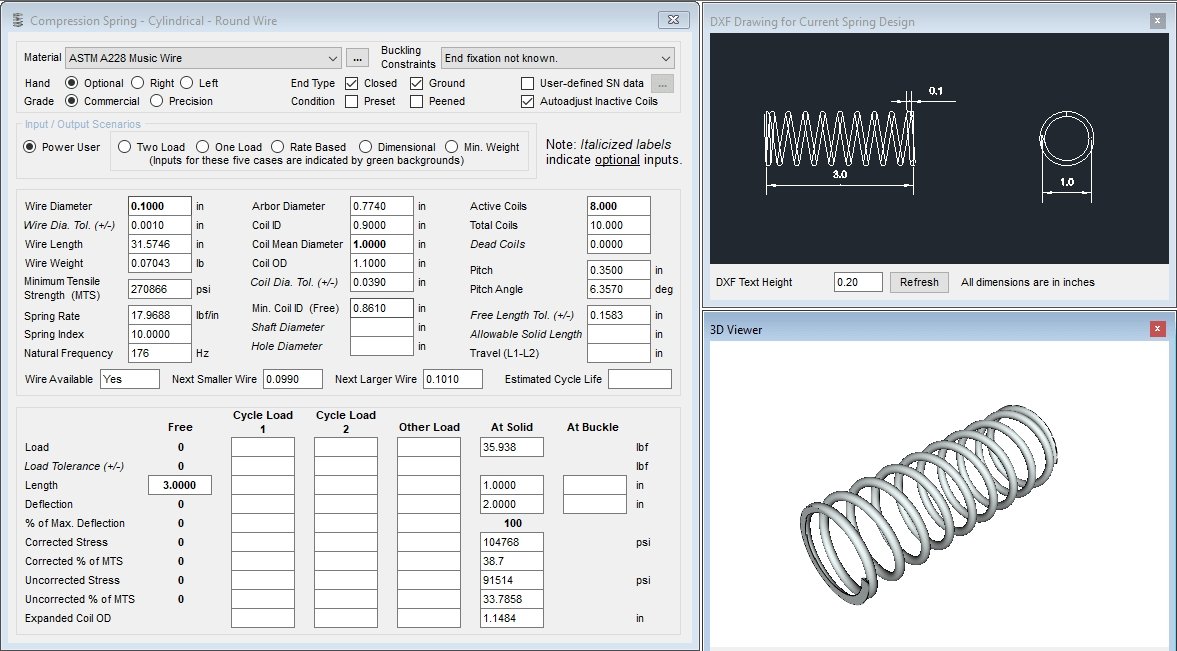This screenshot has width=1177, height=651.
Task: Click the Free Length input field
Action: click(180, 485)
